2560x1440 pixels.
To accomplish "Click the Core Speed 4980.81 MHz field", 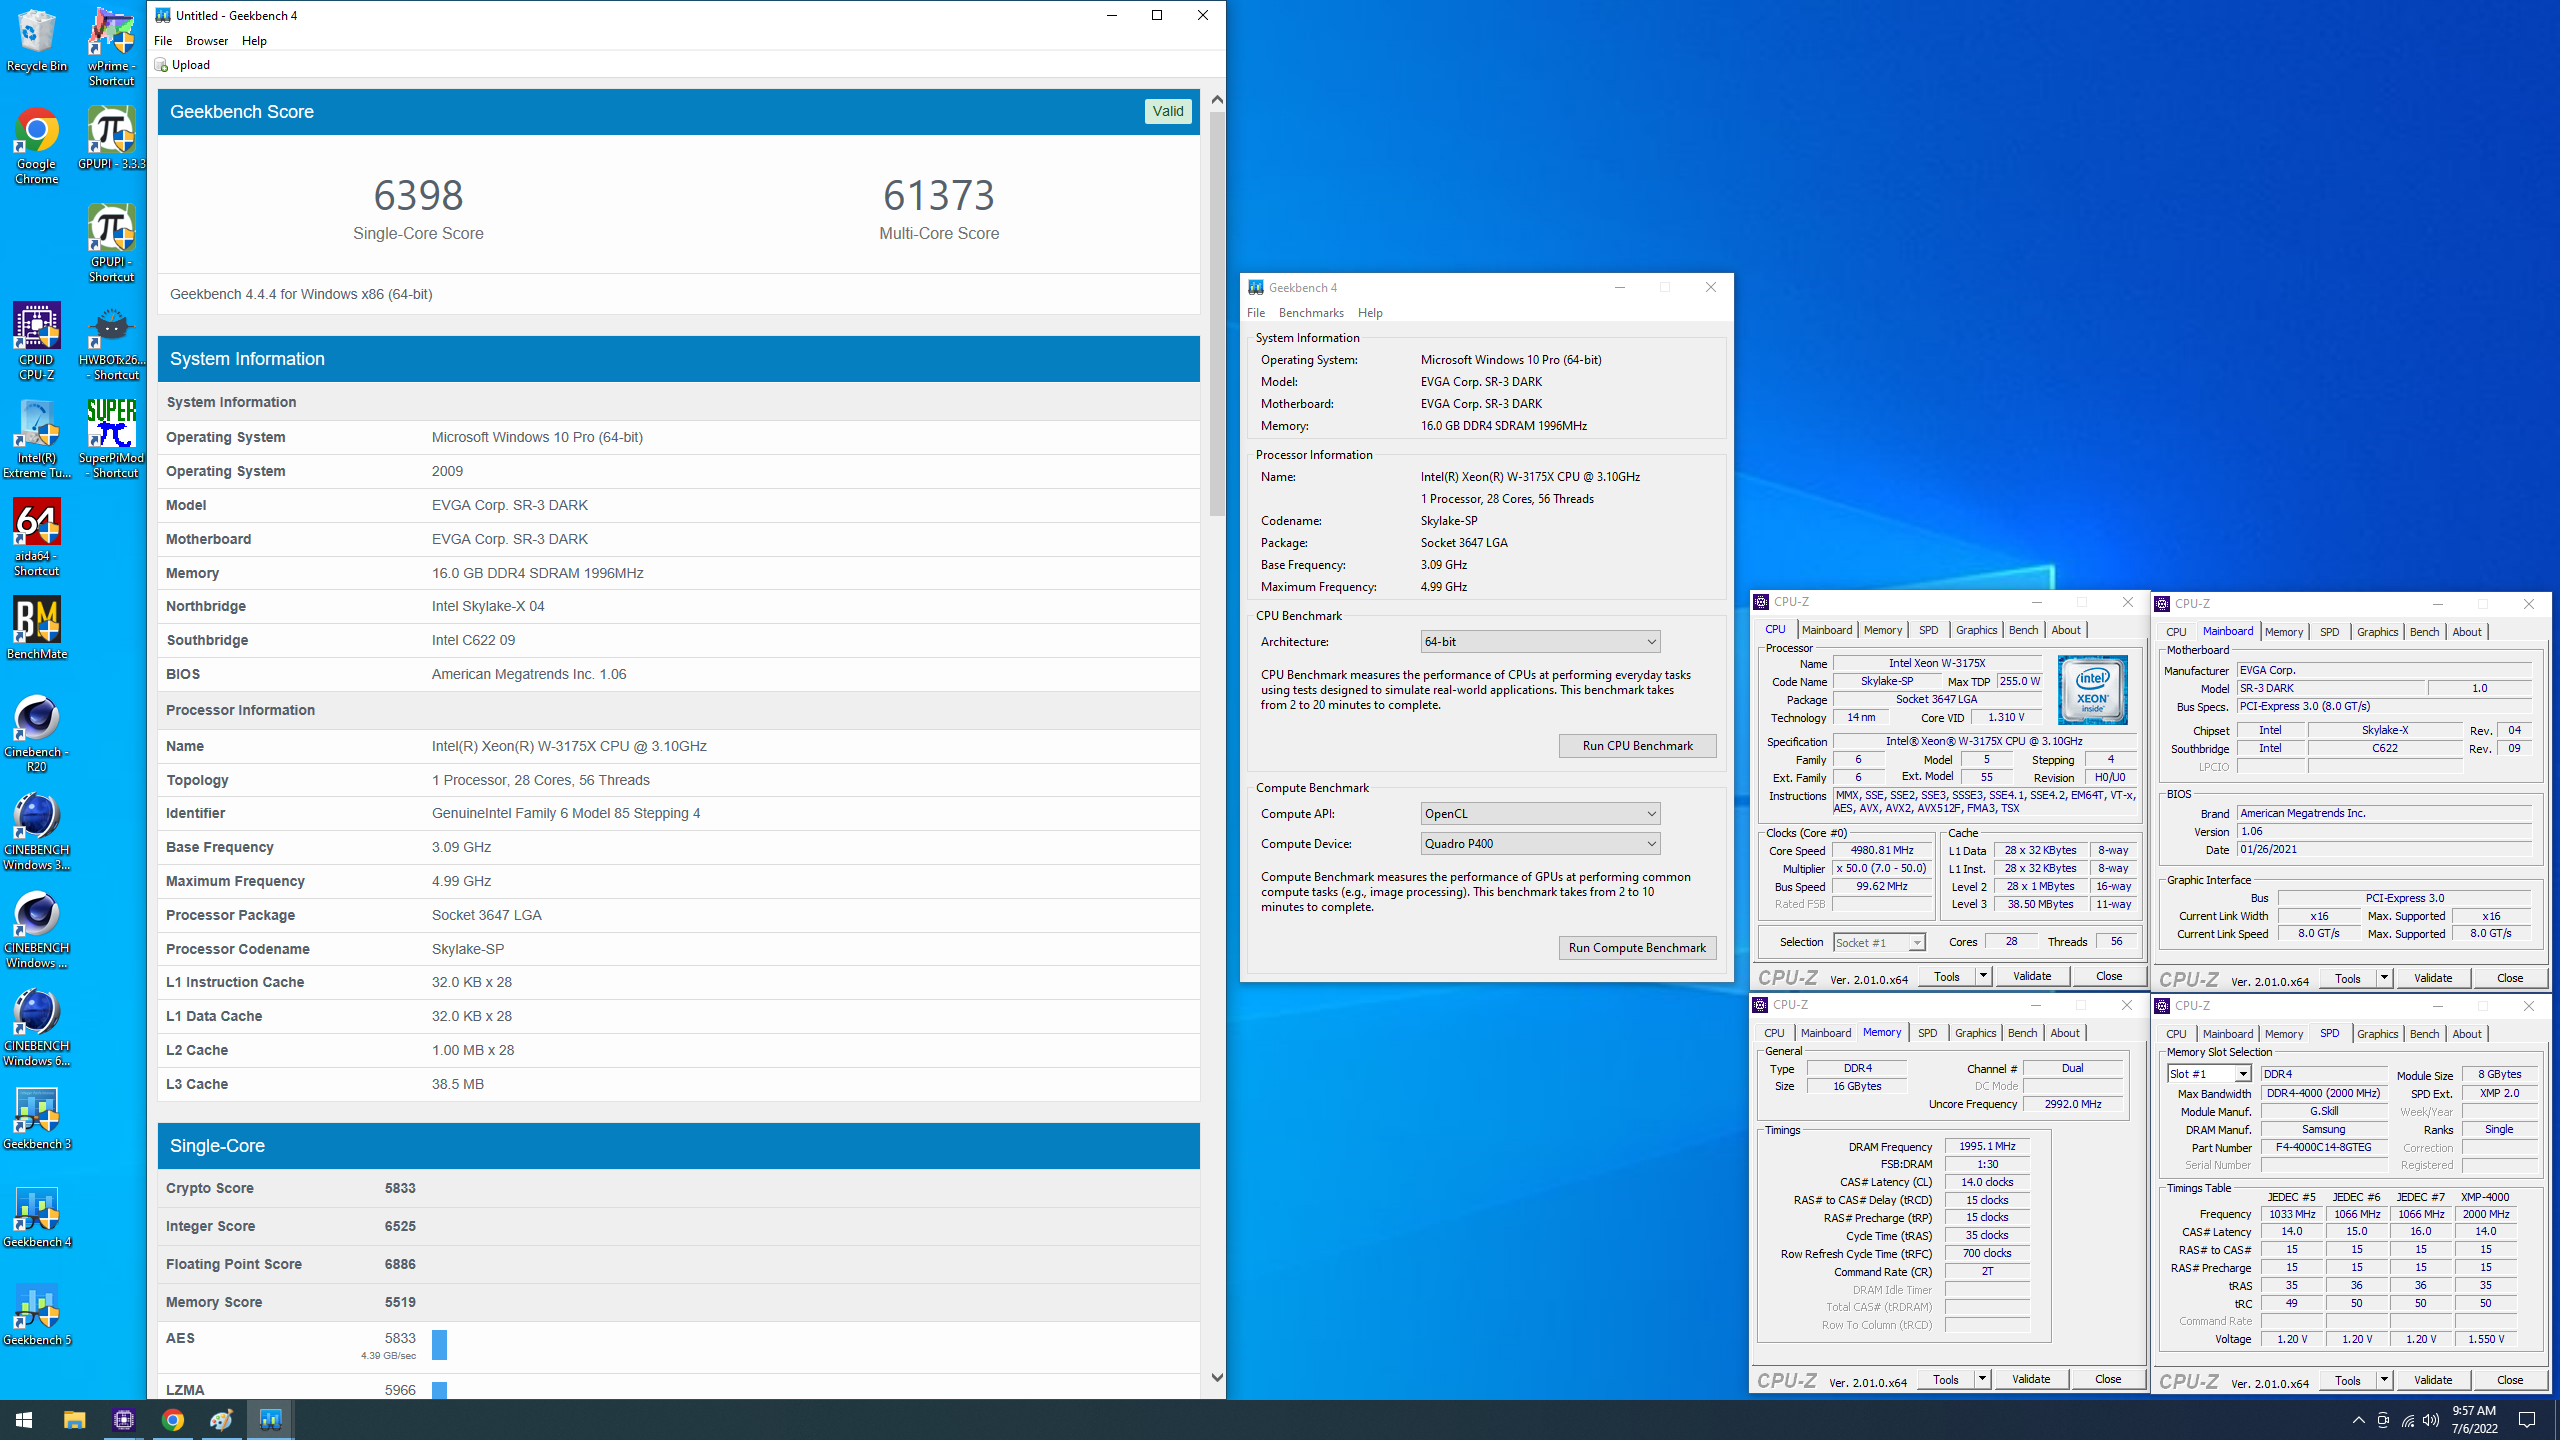I will 1882,851.
